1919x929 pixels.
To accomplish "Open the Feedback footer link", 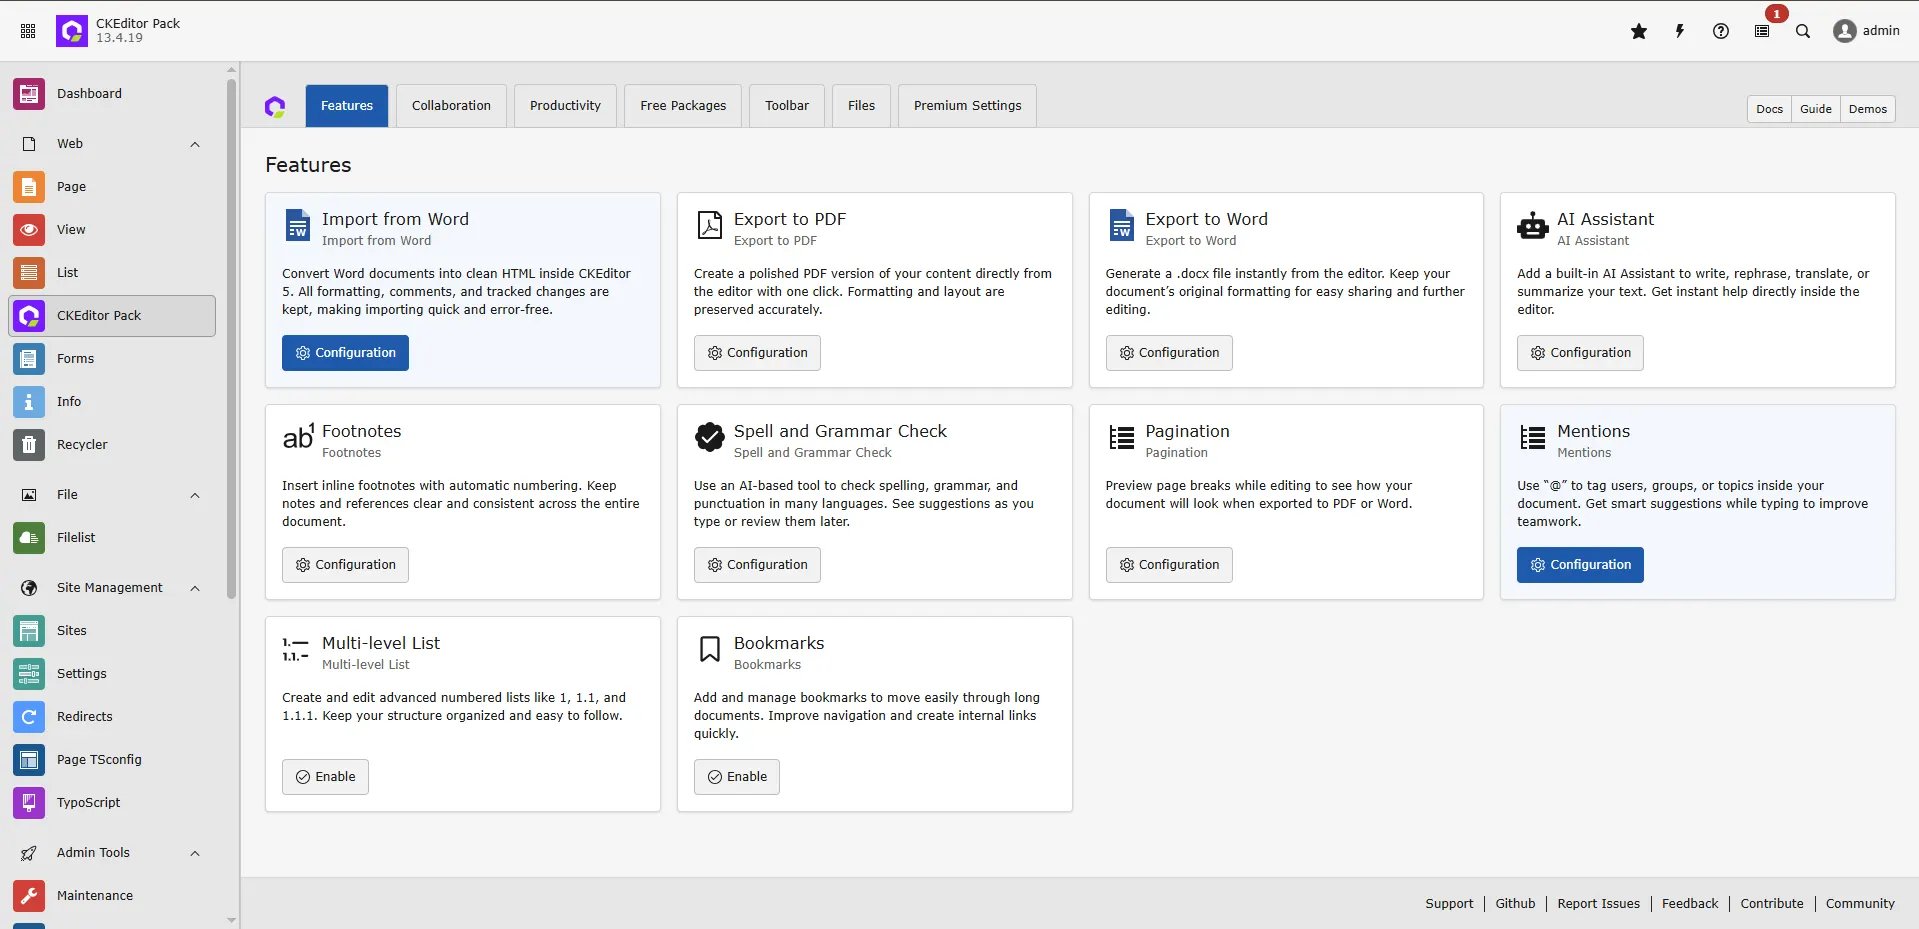I will [x=1690, y=904].
